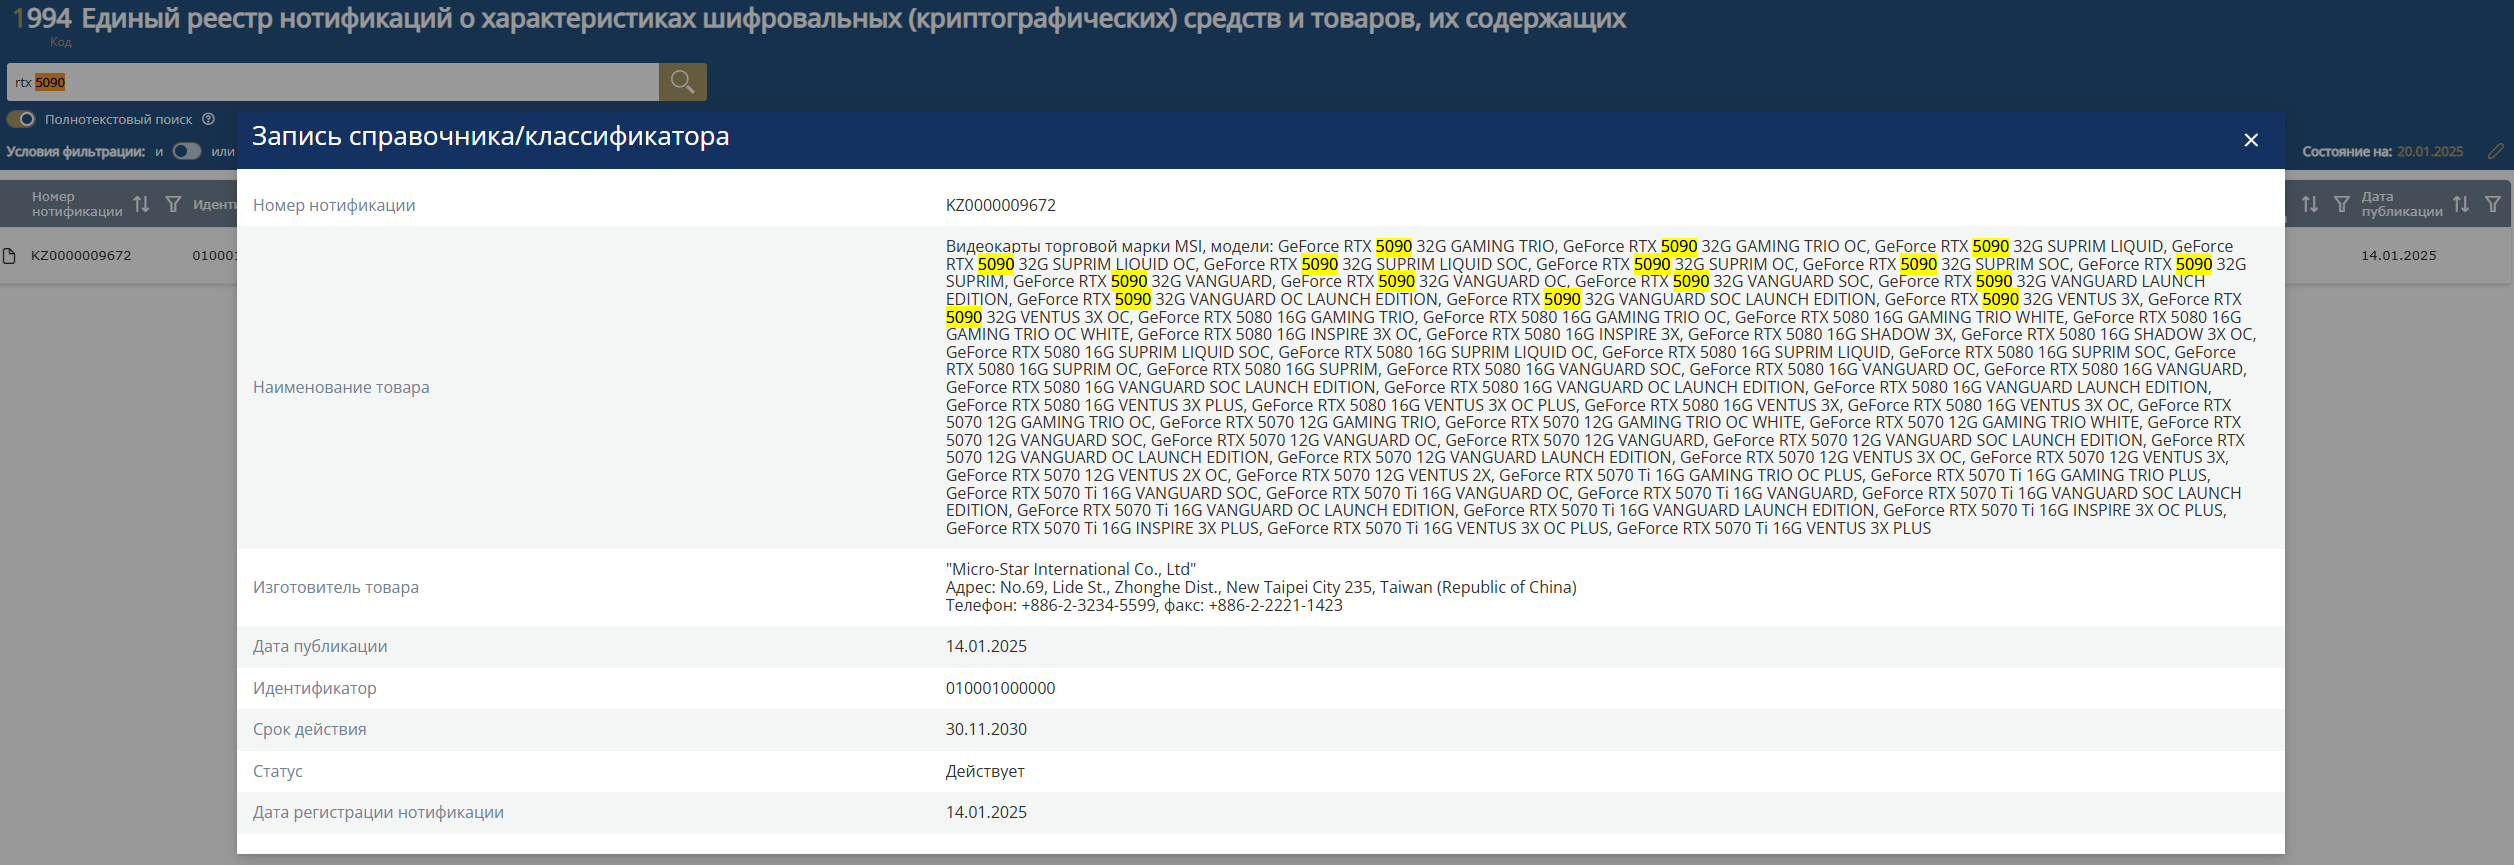Click the Срок действия label

click(310, 729)
